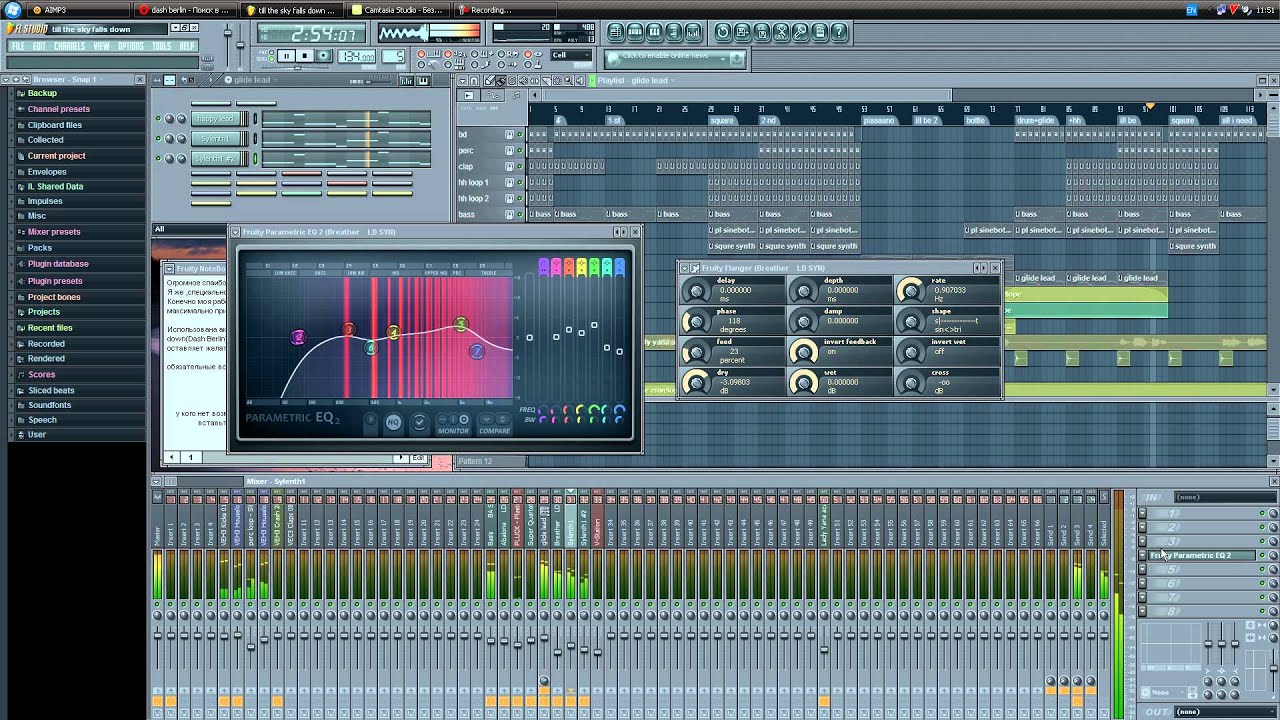Toggle mute on bd playlist track
The height and width of the screenshot is (720, 1280).
[520, 135]
